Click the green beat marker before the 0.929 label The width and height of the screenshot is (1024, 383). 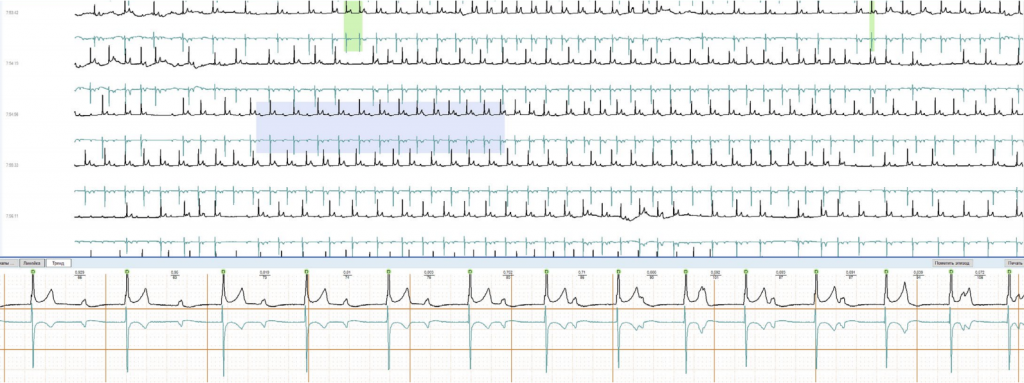click(32, 271)
